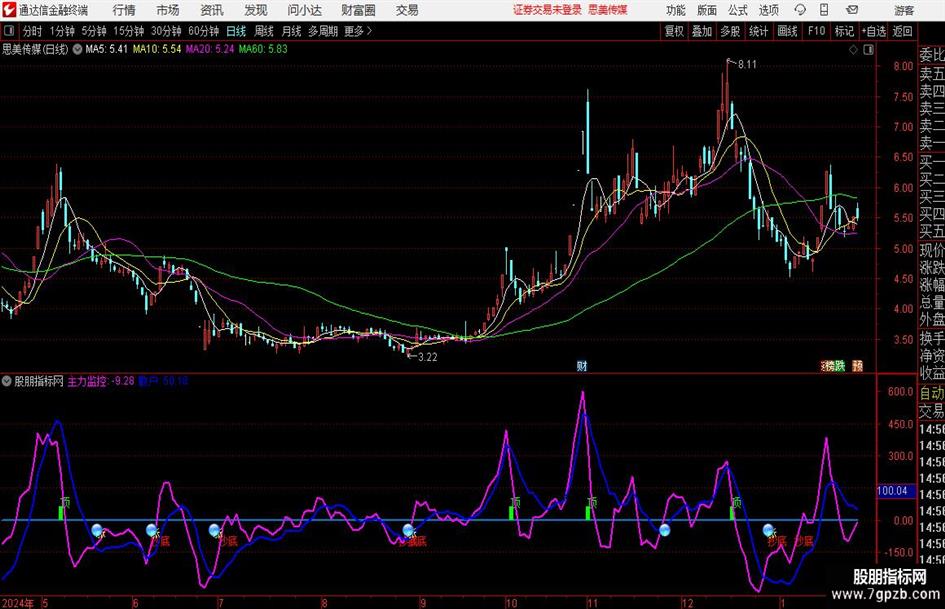Open the 选项 menu
The image size is (945, 609).
(768, 10)
